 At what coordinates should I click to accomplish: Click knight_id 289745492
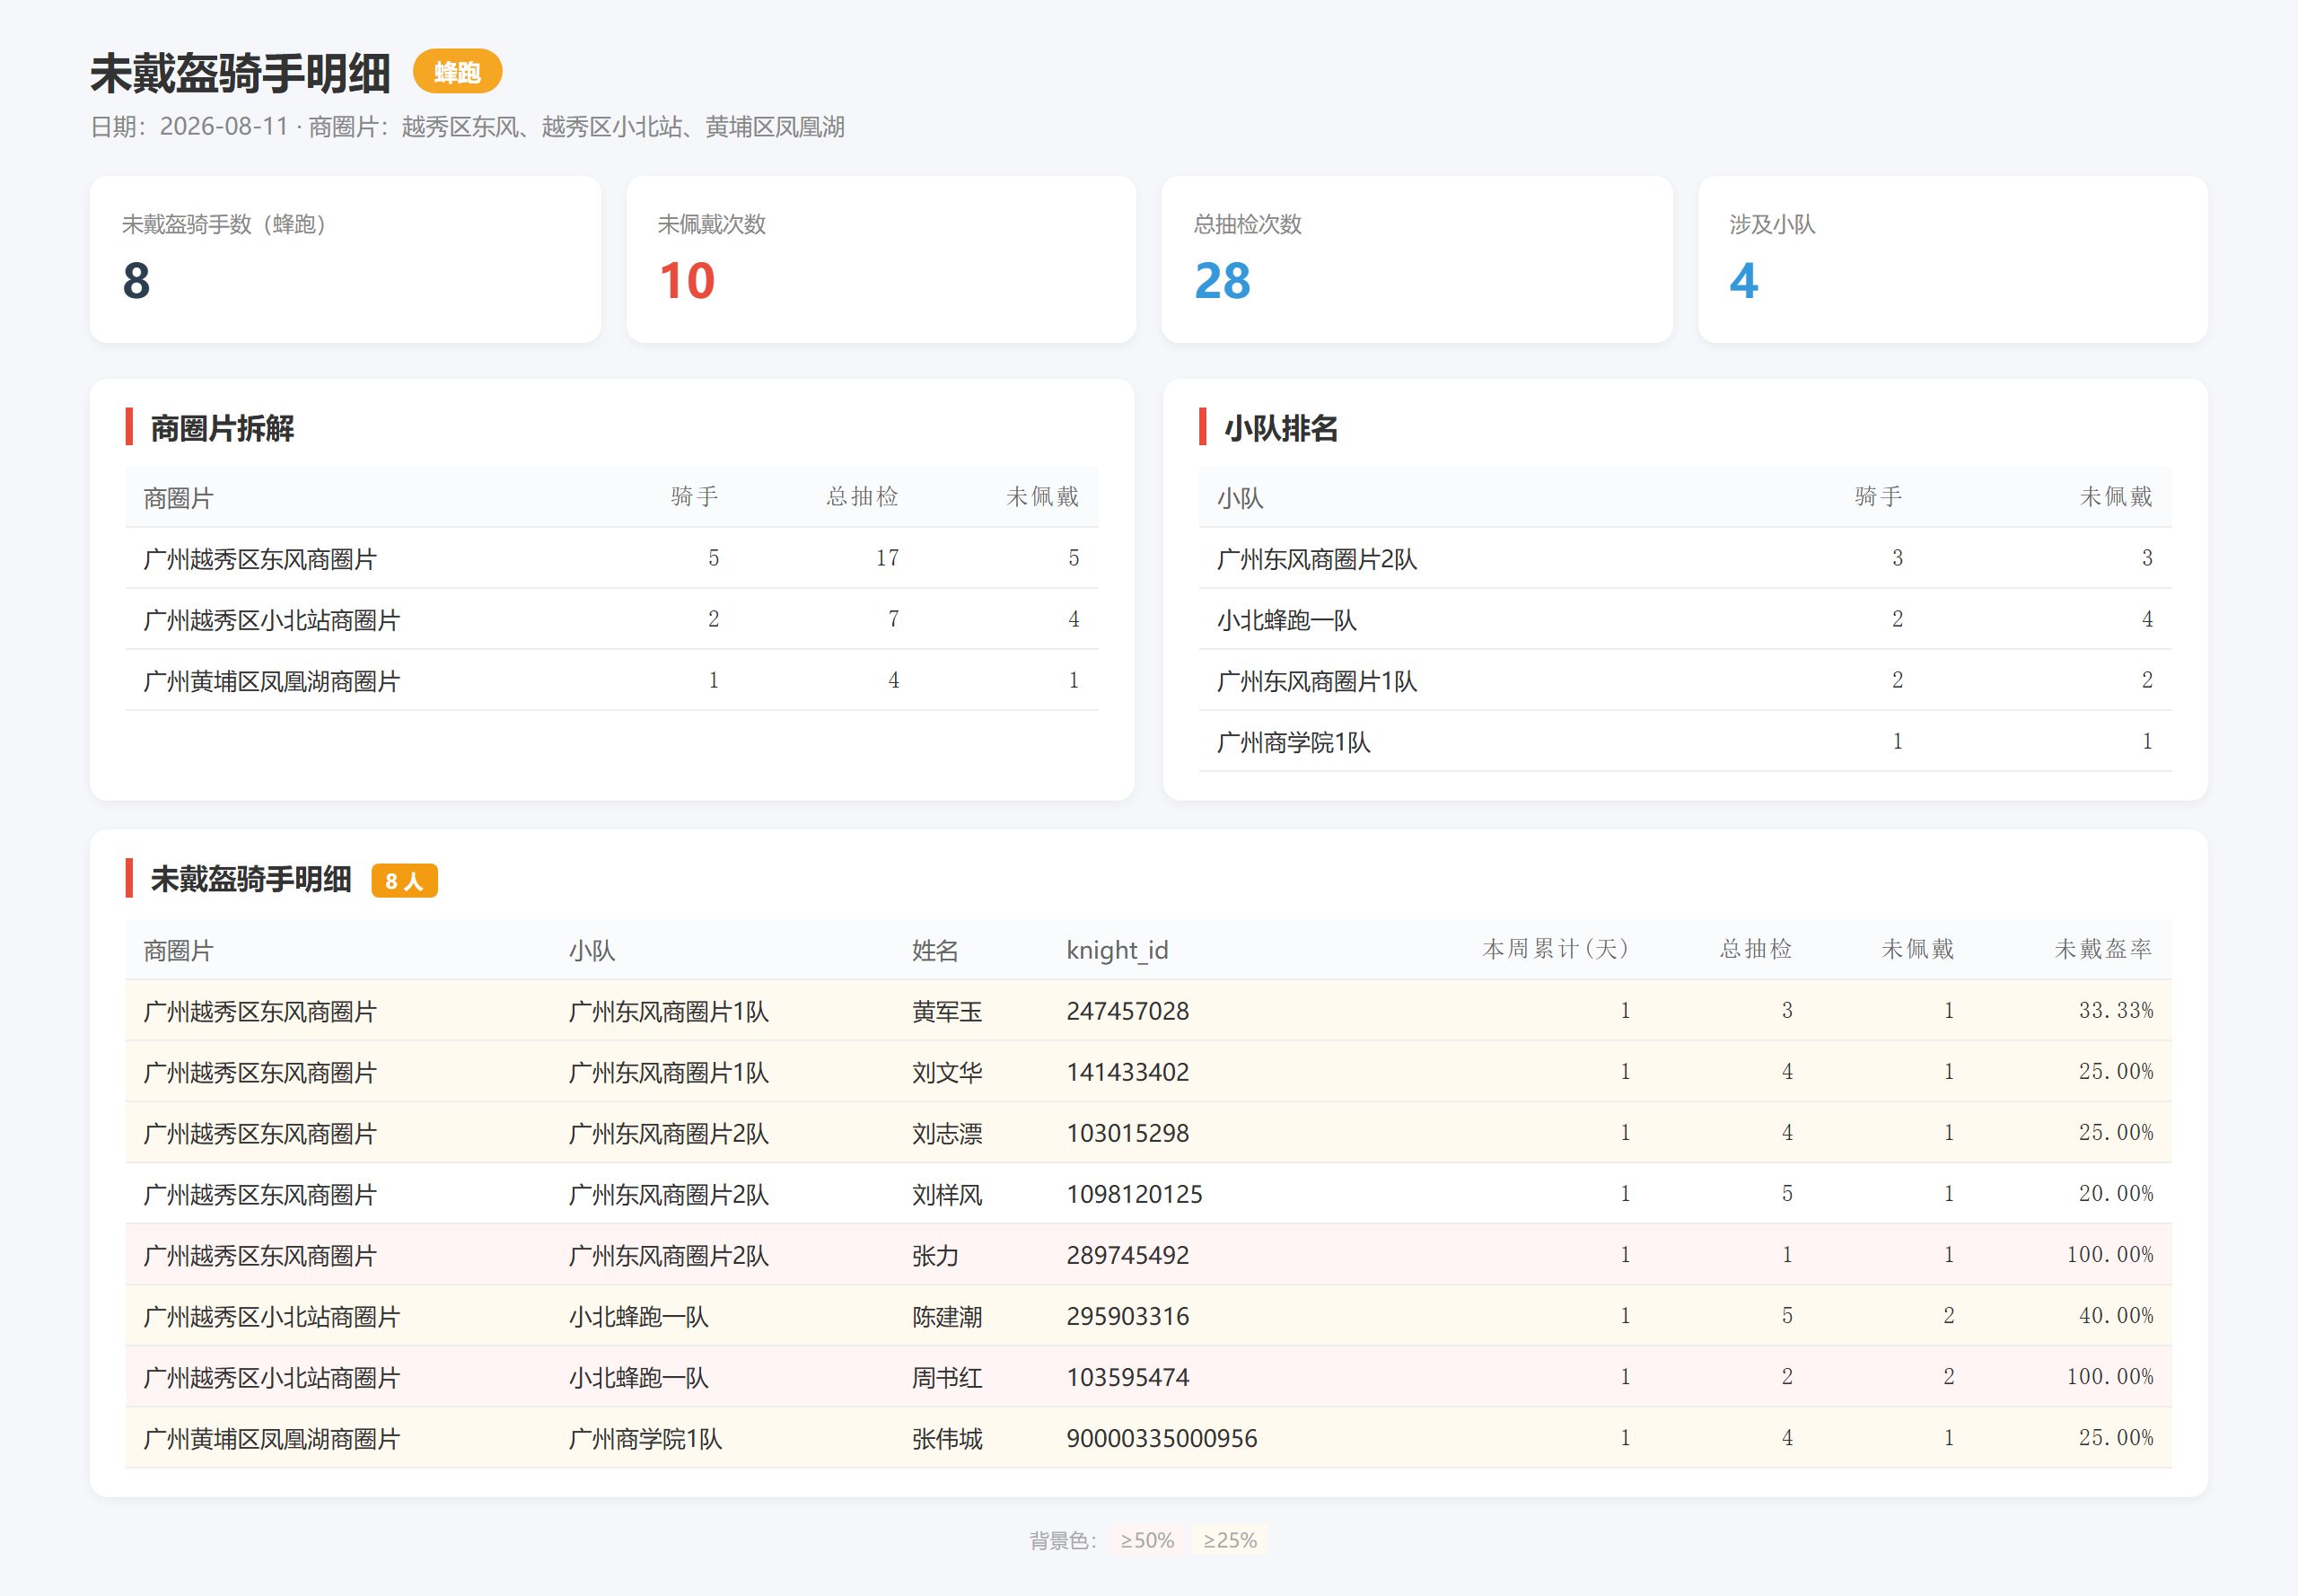[1128, 1255]
